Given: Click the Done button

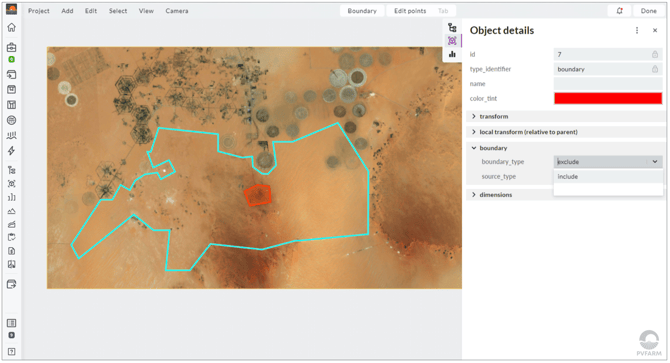Looking at the screenshot, I should 648,11.
